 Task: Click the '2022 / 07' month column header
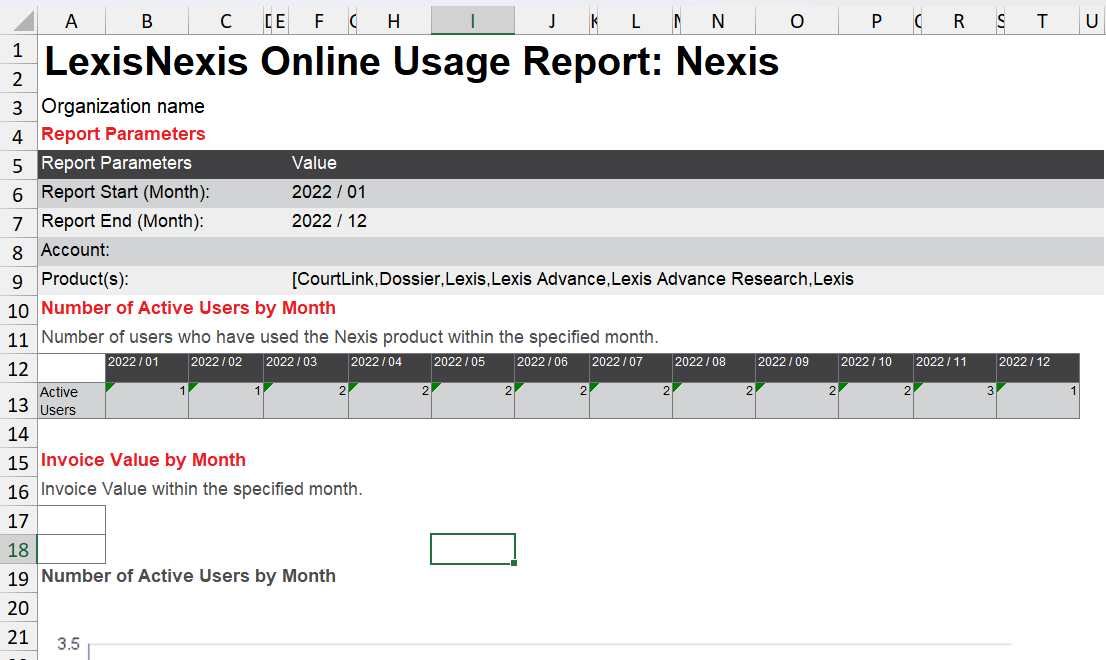coord(631,368)
